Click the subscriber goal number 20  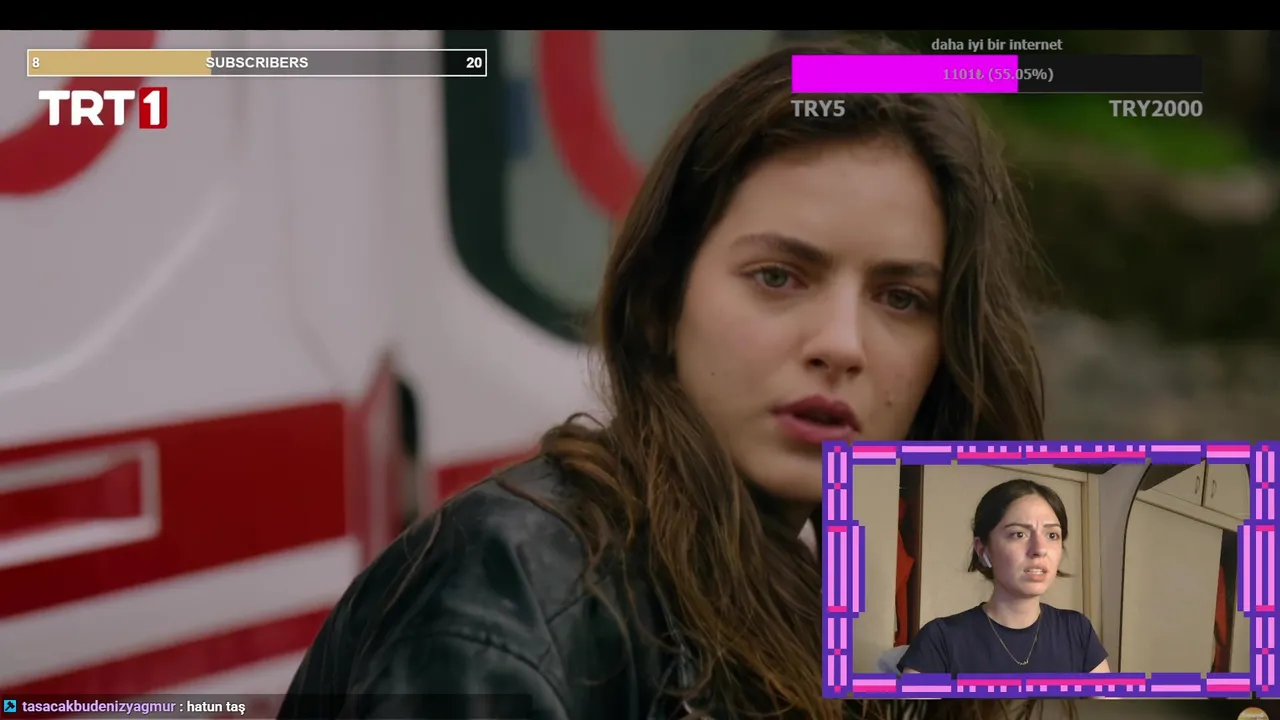pos(474,63)
